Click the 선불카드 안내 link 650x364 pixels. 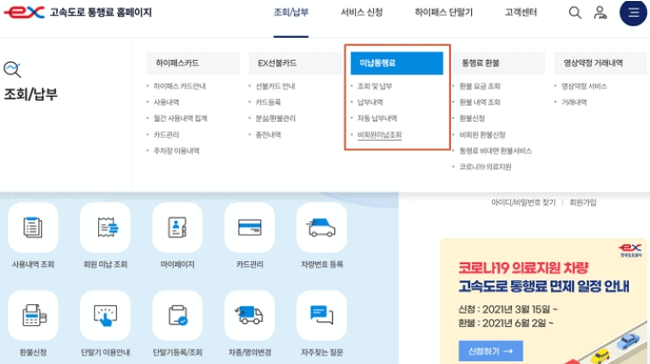(275, 86)
